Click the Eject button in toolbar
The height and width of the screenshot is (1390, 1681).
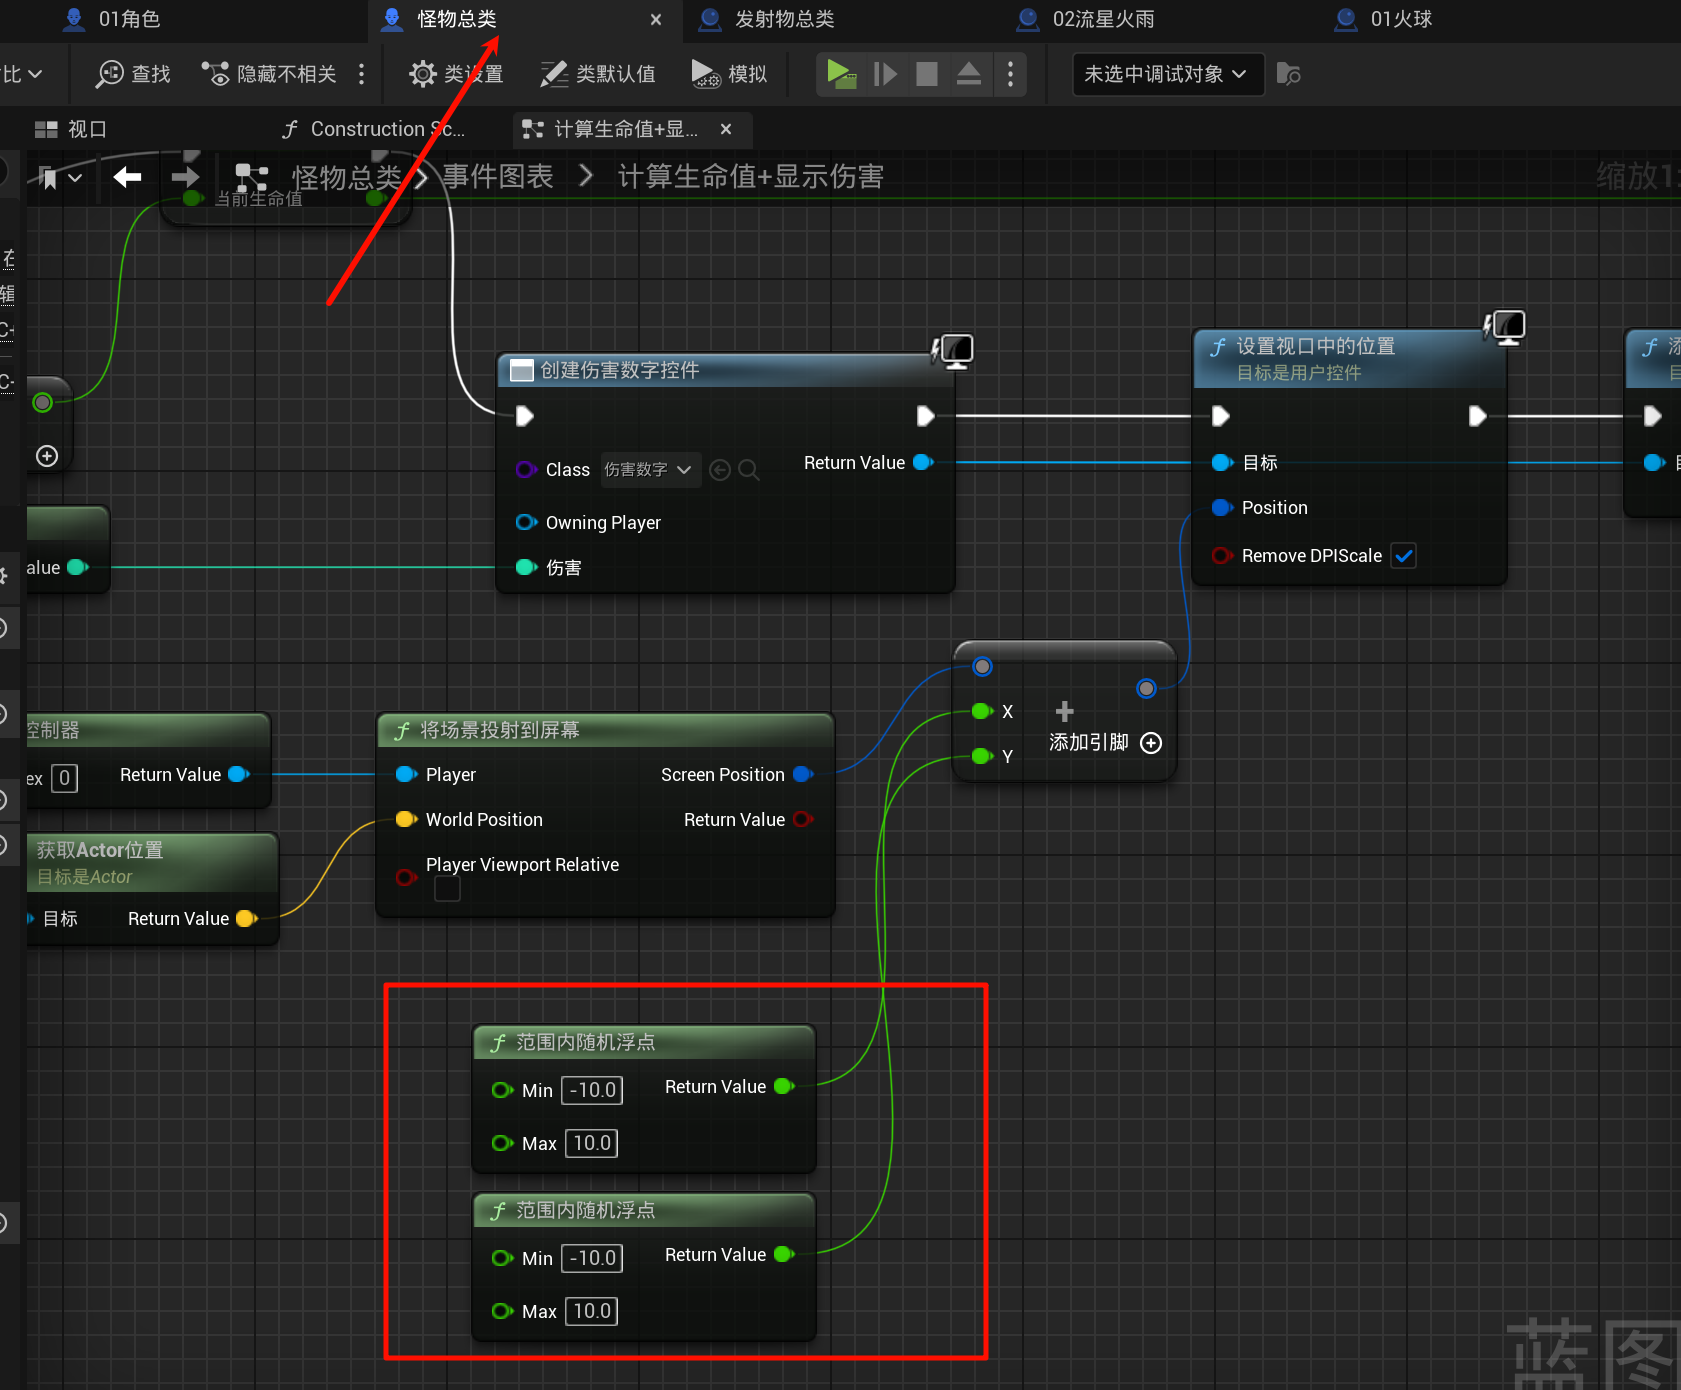pos(968,74)
